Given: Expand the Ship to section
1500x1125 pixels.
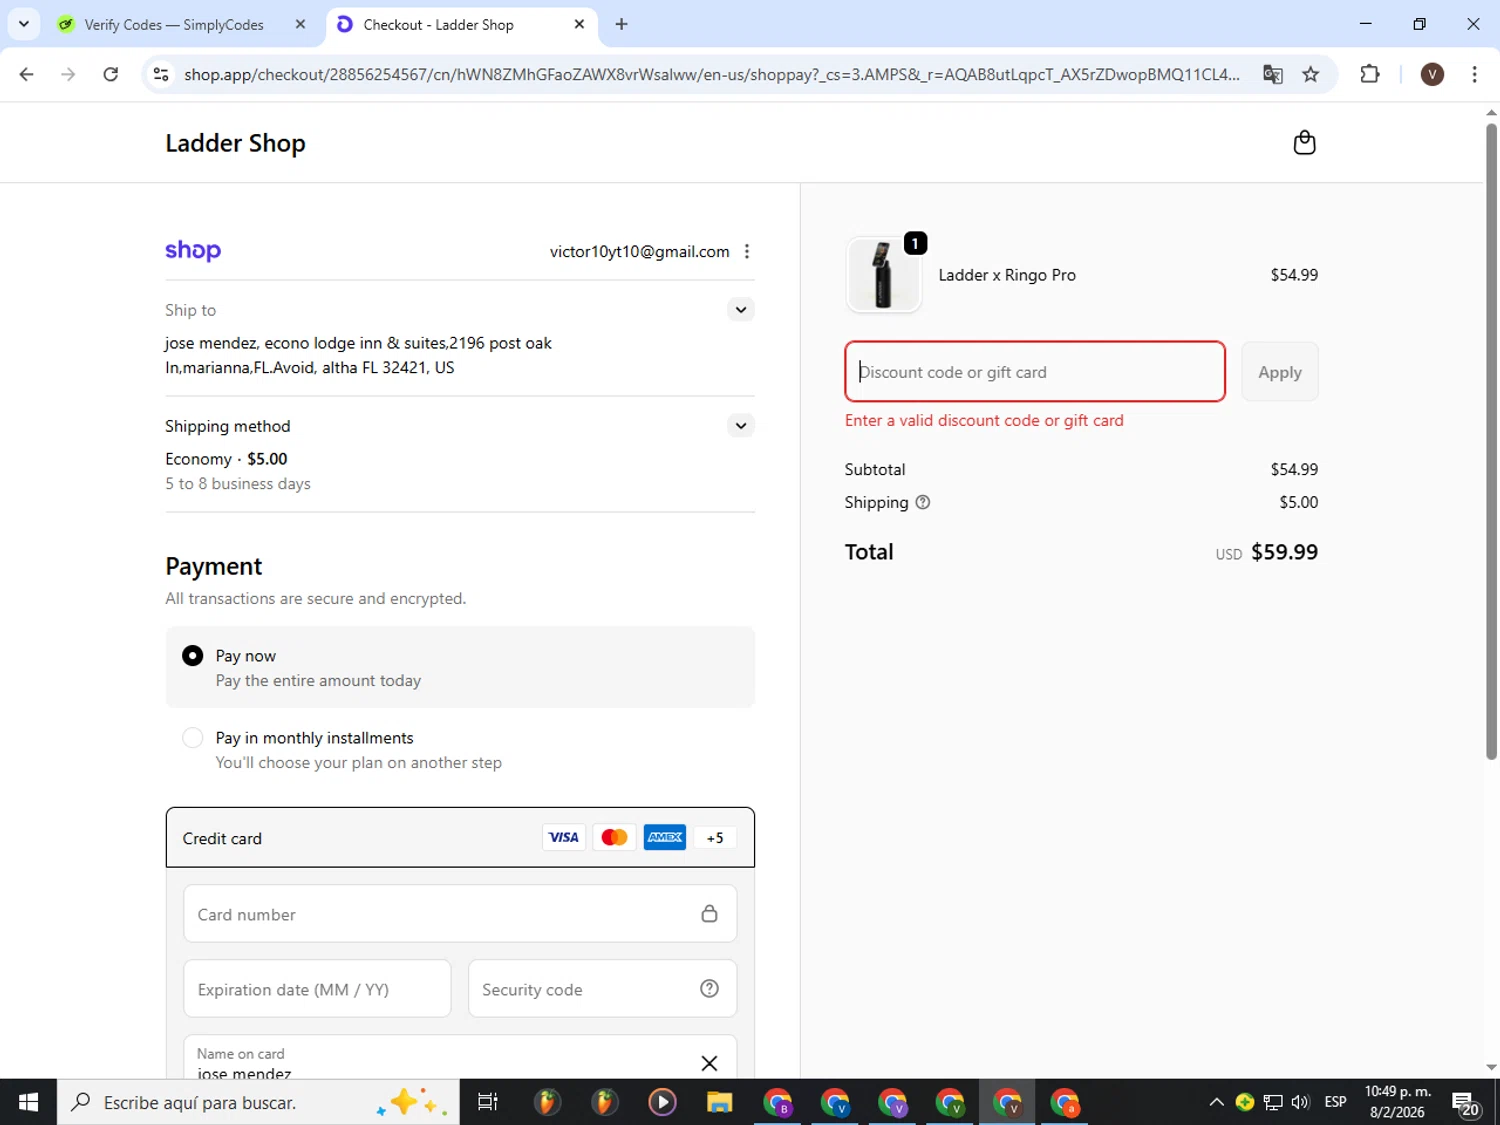Looking at the screenshot, I should (x=740, y=310).
